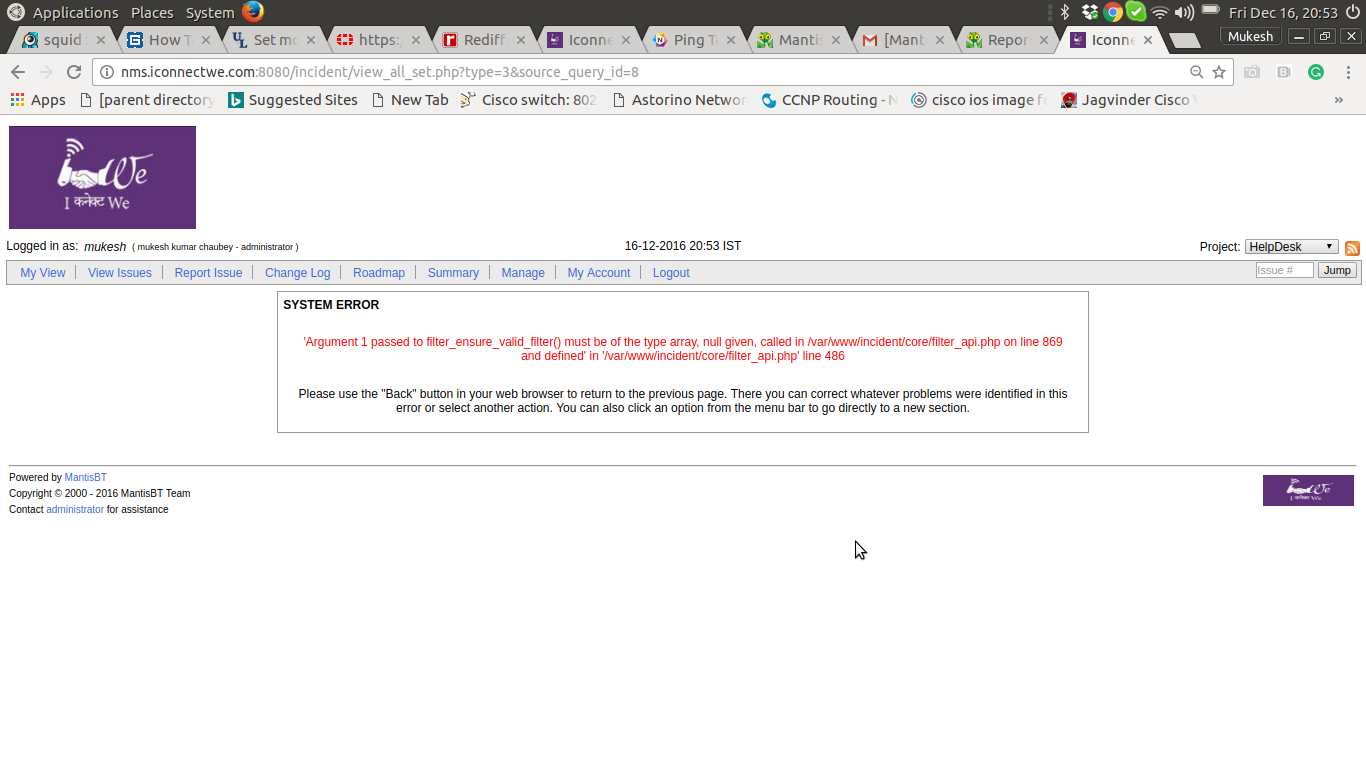1366x768 pixels.
Task: Follow the MantisBT footer link
Action: tap(86, 478)
